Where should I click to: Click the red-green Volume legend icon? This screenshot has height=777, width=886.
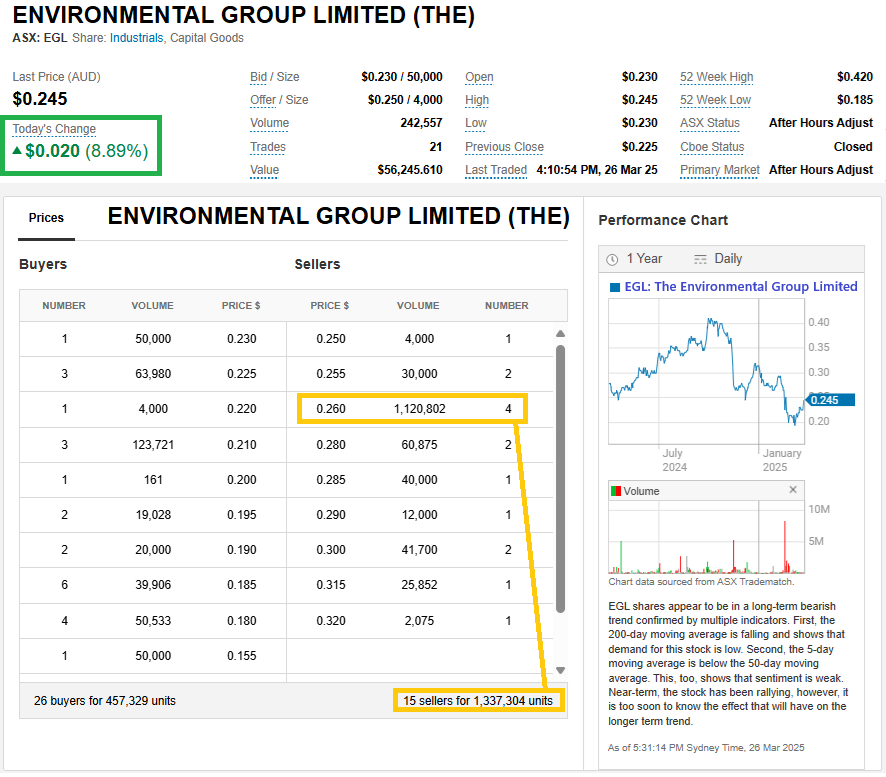(x=616, y=491)
